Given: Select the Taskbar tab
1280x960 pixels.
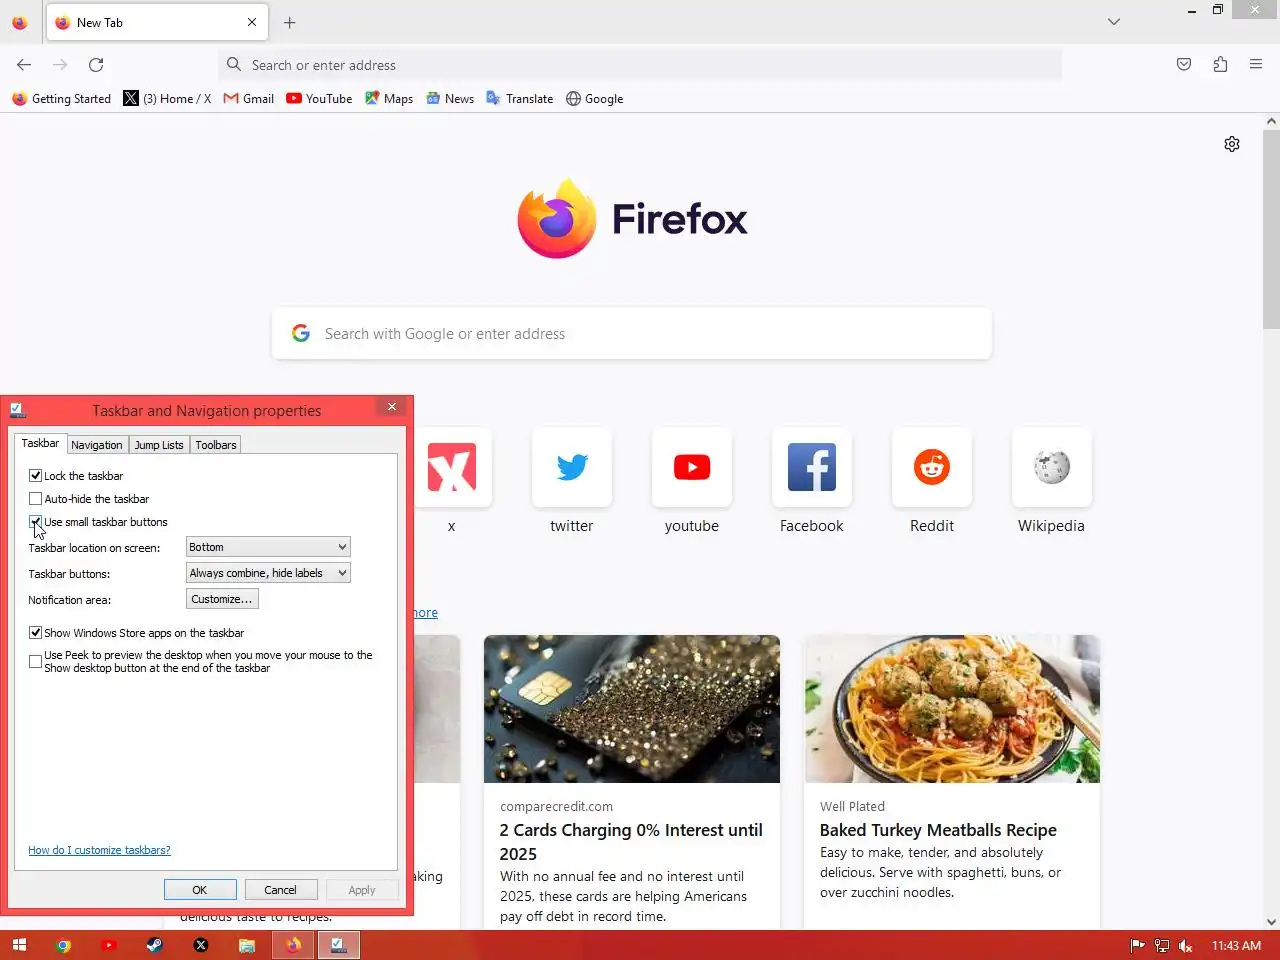Looking at the screenshot, I should click(x=40, y=443).
